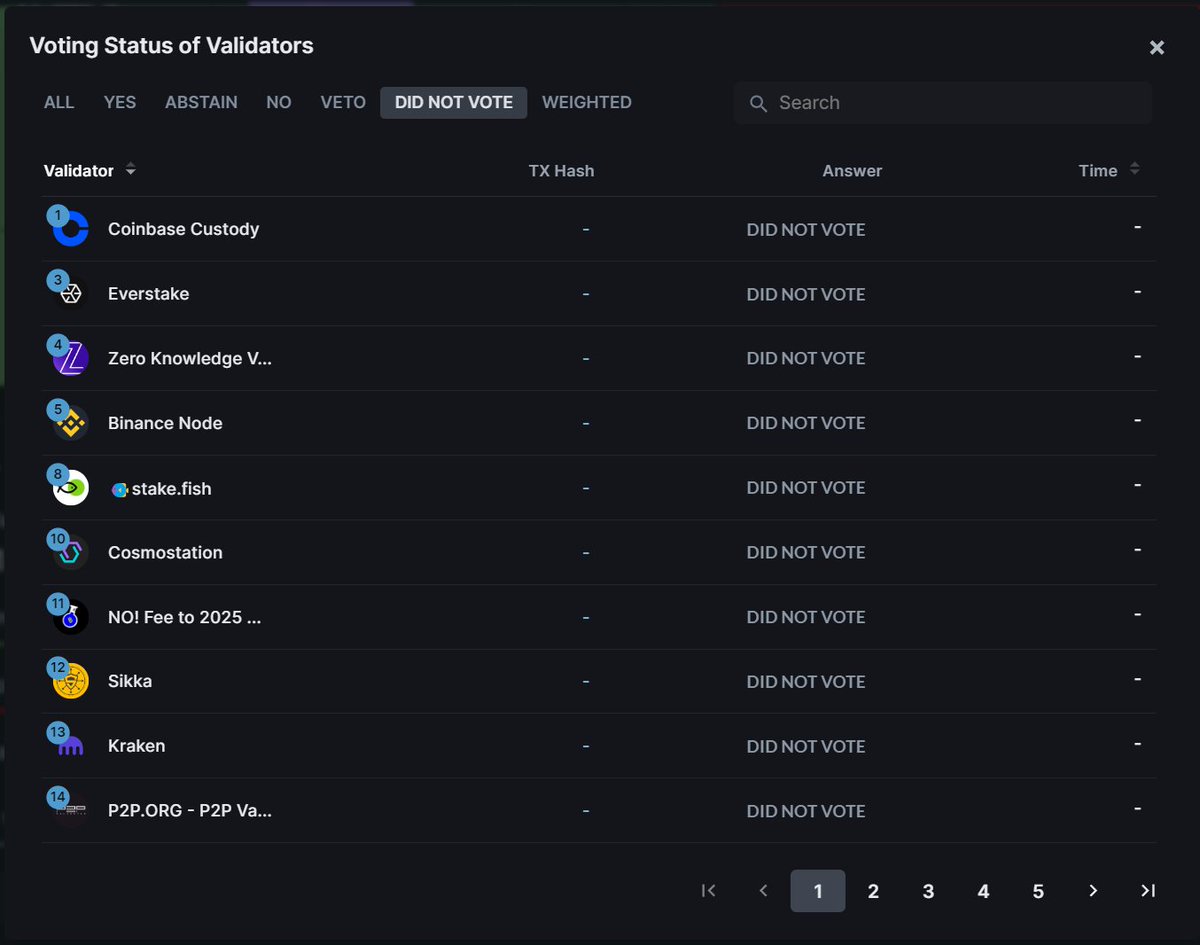Click the Sikka validator logo
The width and height of the screenshot is (1200, 945).
(71, 681)
